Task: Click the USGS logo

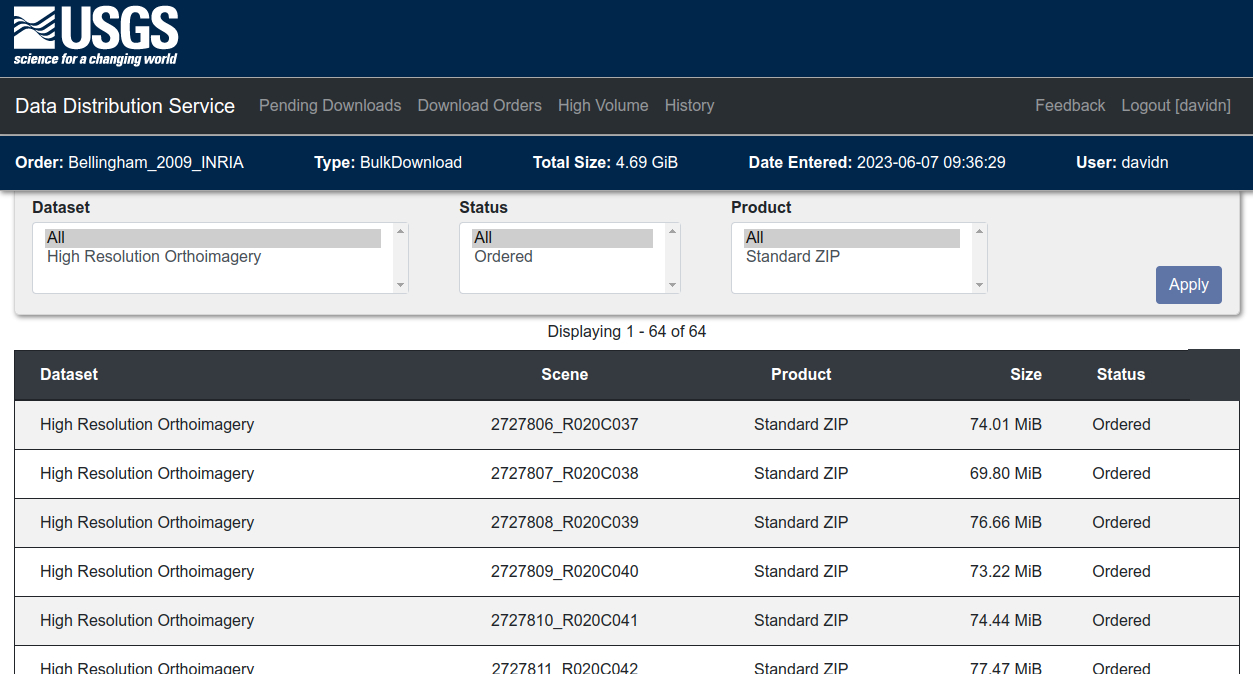Action: (96, 37)
